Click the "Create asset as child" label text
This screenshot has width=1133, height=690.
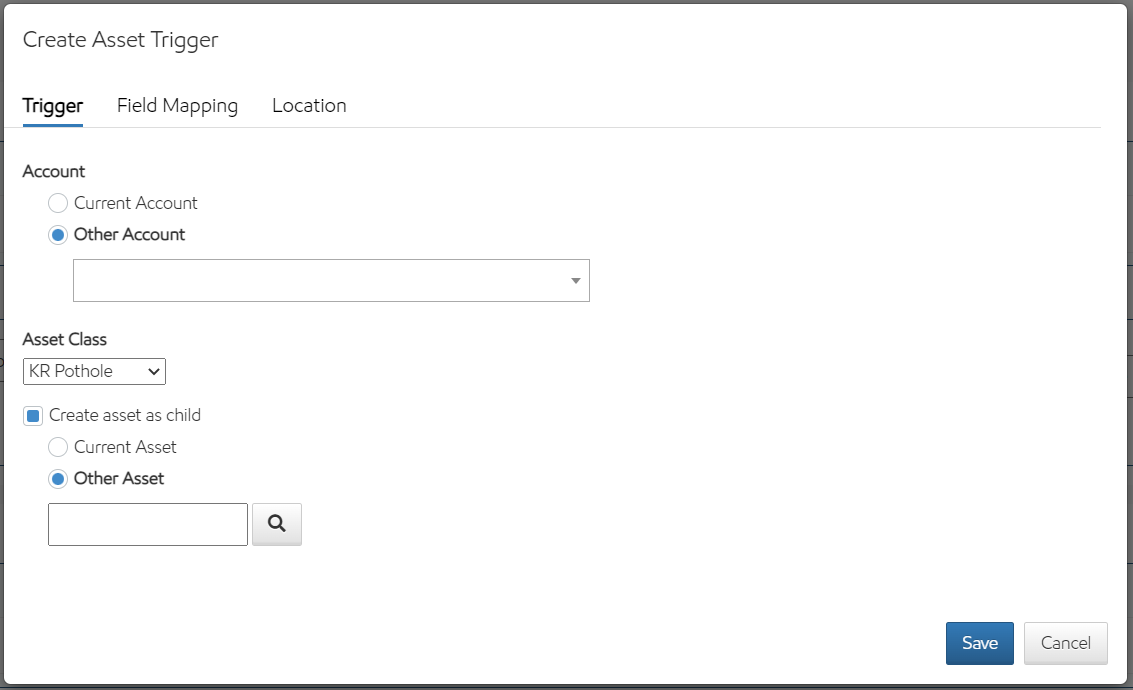point(125,415)
